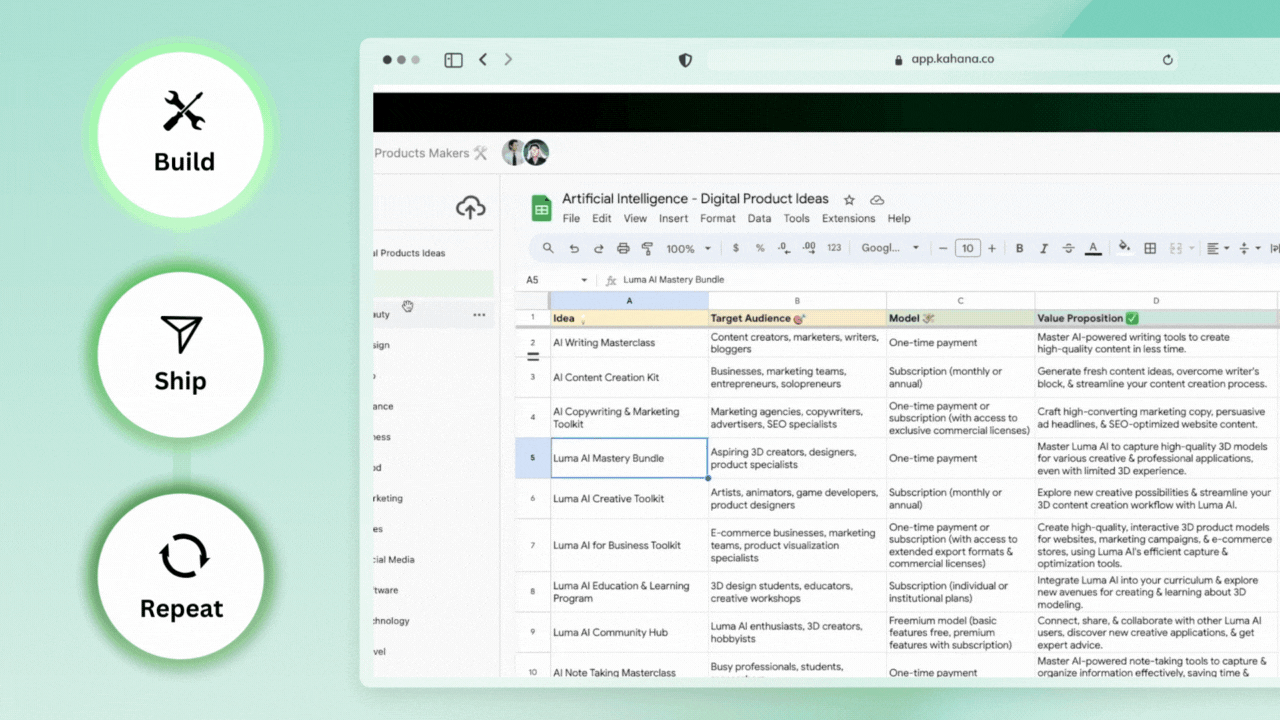Click the Value Proposition header cell
Viewport: 1280px width, 720px height.
[x=1157, y=319]
